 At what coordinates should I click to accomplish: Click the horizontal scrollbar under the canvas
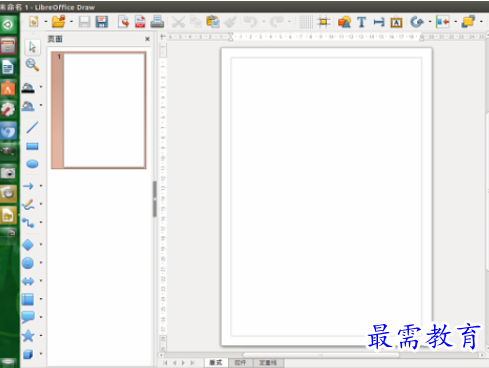pos(321,355)
